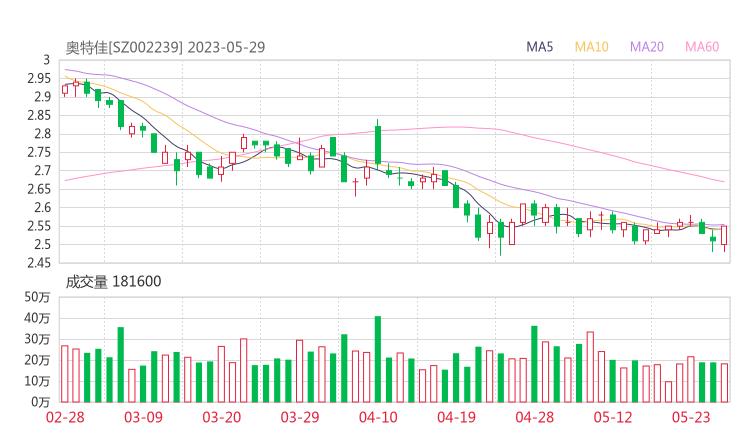Click the MA10 legend label

[591, 47]
